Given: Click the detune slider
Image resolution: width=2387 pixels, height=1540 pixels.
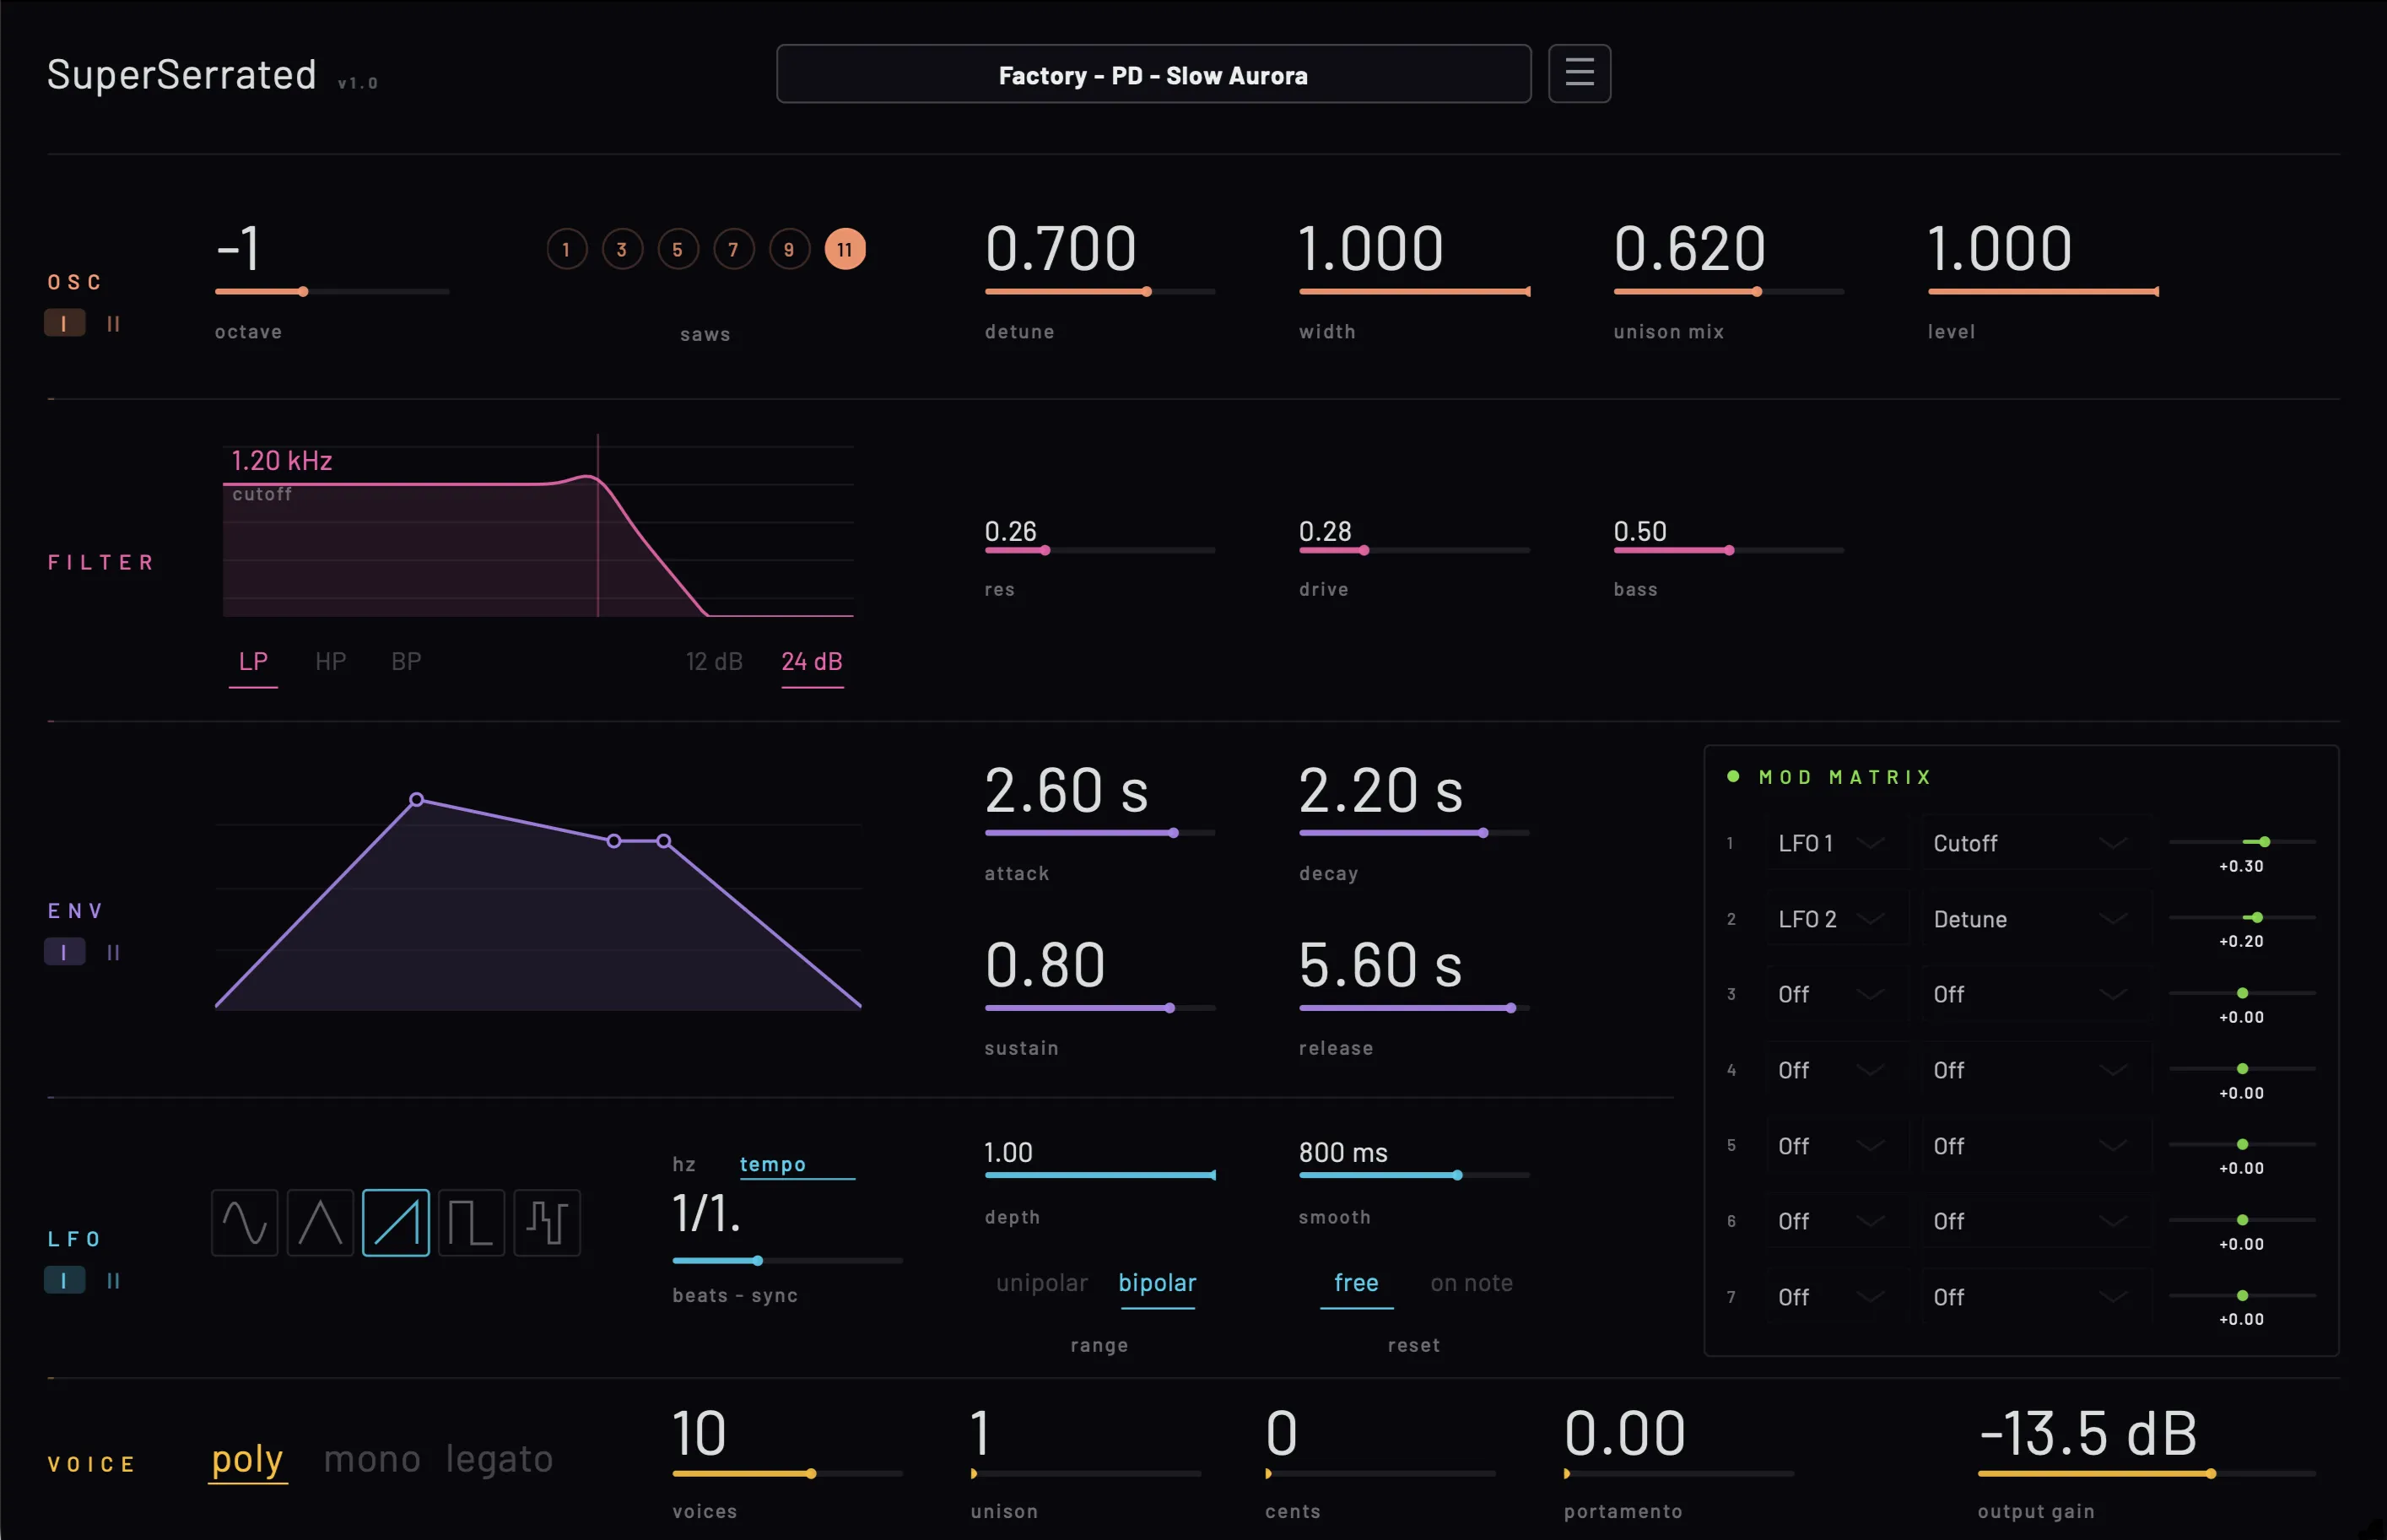Looking at the screenshot, I should point(1100,291).
